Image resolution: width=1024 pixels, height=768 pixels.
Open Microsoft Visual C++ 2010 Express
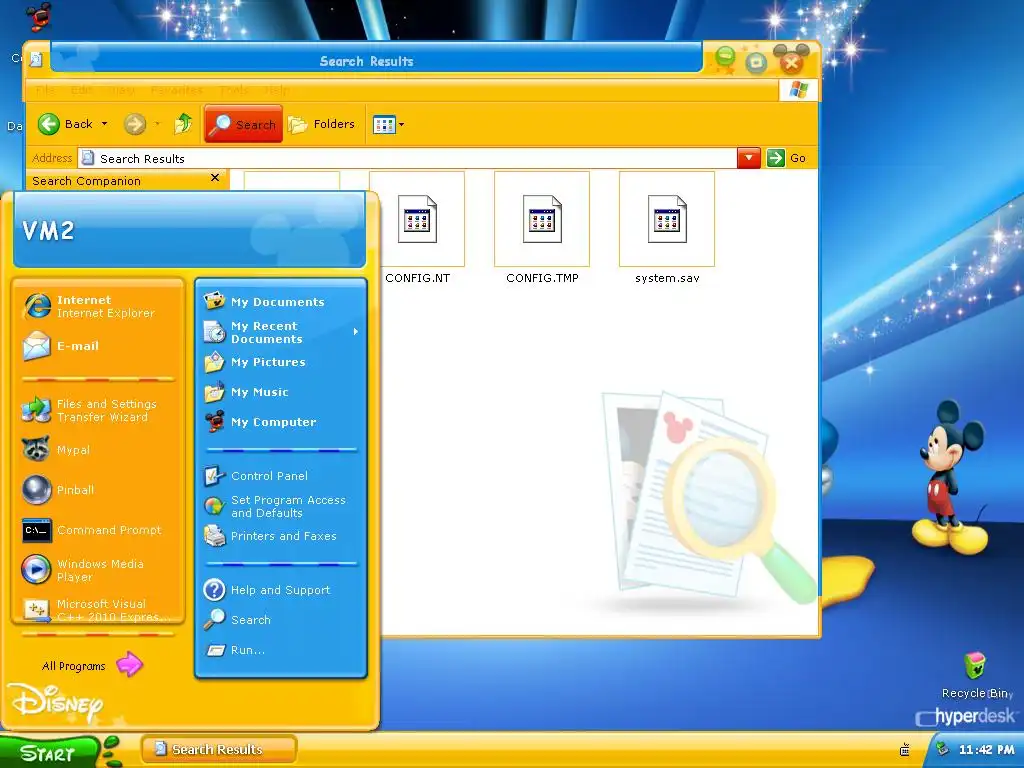pos(98,609)
